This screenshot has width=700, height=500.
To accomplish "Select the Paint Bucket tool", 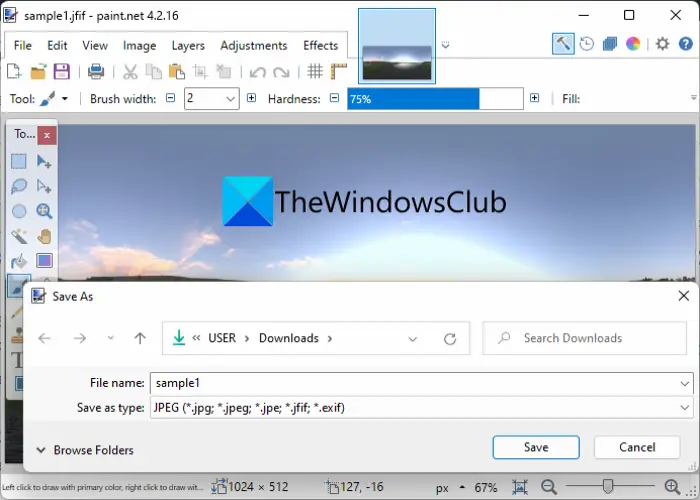I will pos(19,261).
